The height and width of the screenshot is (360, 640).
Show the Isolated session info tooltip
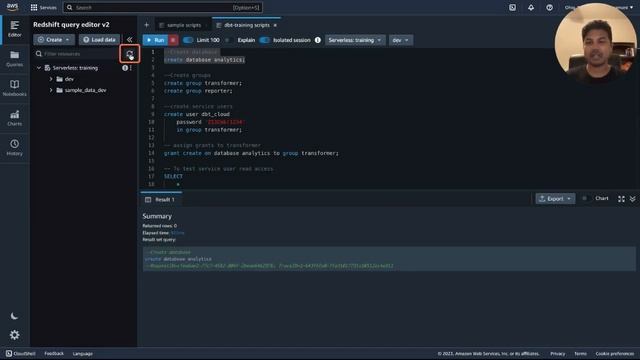point(318,40)
